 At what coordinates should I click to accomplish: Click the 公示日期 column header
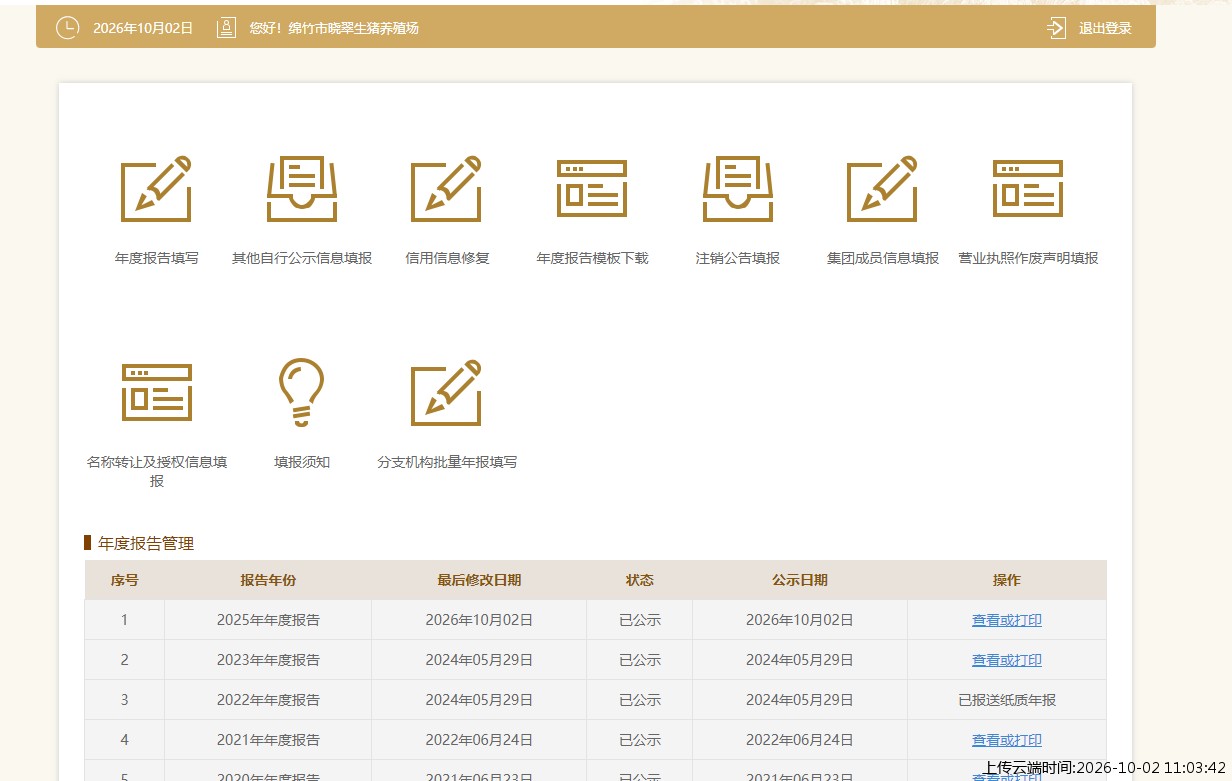tap(800, 580)
